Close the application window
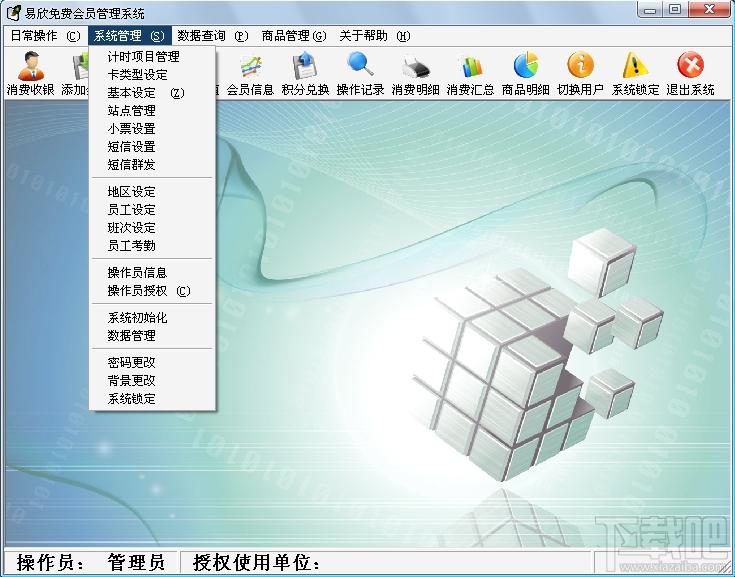735x577 pixels. (x=709, y=9)
